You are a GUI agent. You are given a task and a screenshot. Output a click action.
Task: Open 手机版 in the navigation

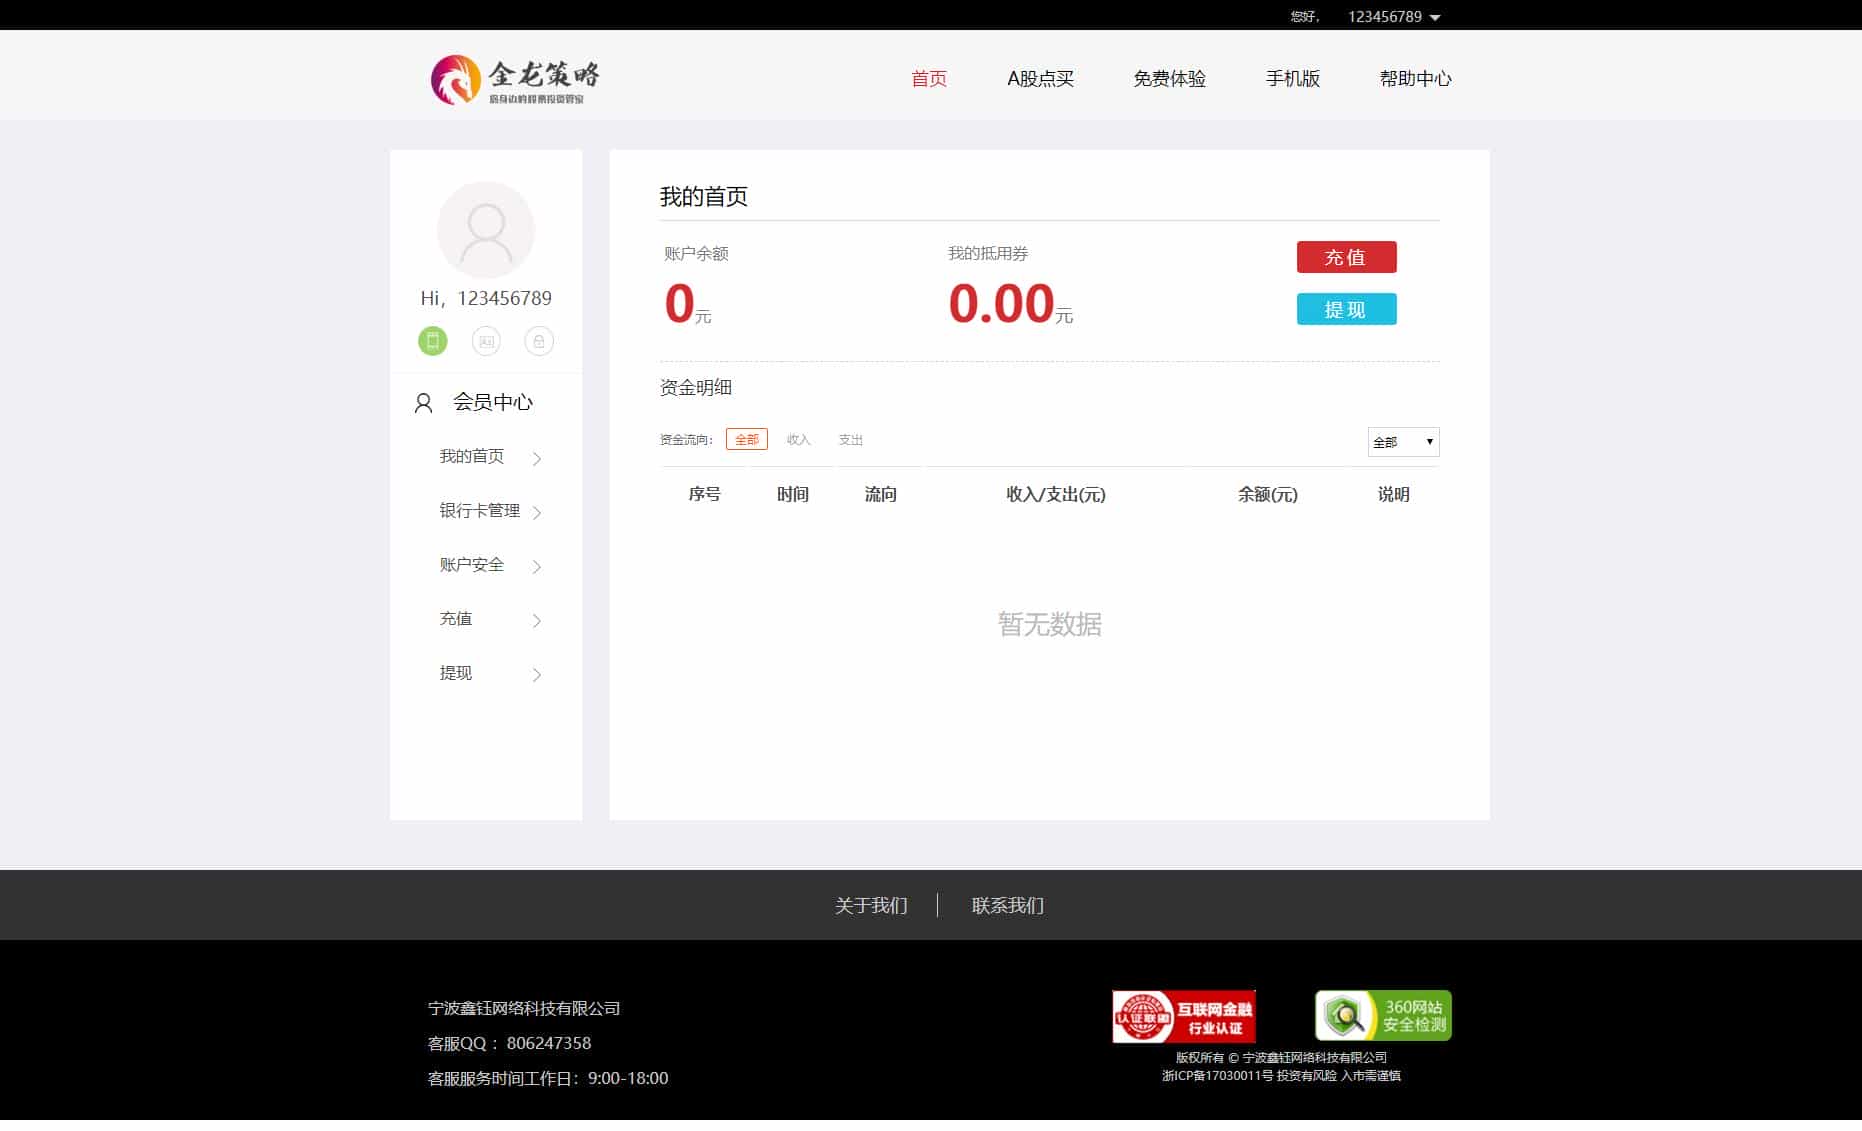pyautogui.click(x=1292, y=79)
